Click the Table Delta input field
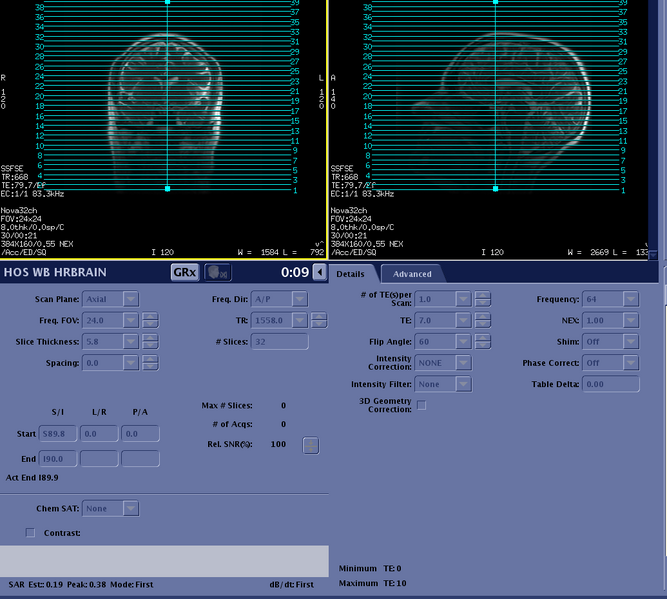The height and width of the screenshot is (599, 667). pos(610,384)
